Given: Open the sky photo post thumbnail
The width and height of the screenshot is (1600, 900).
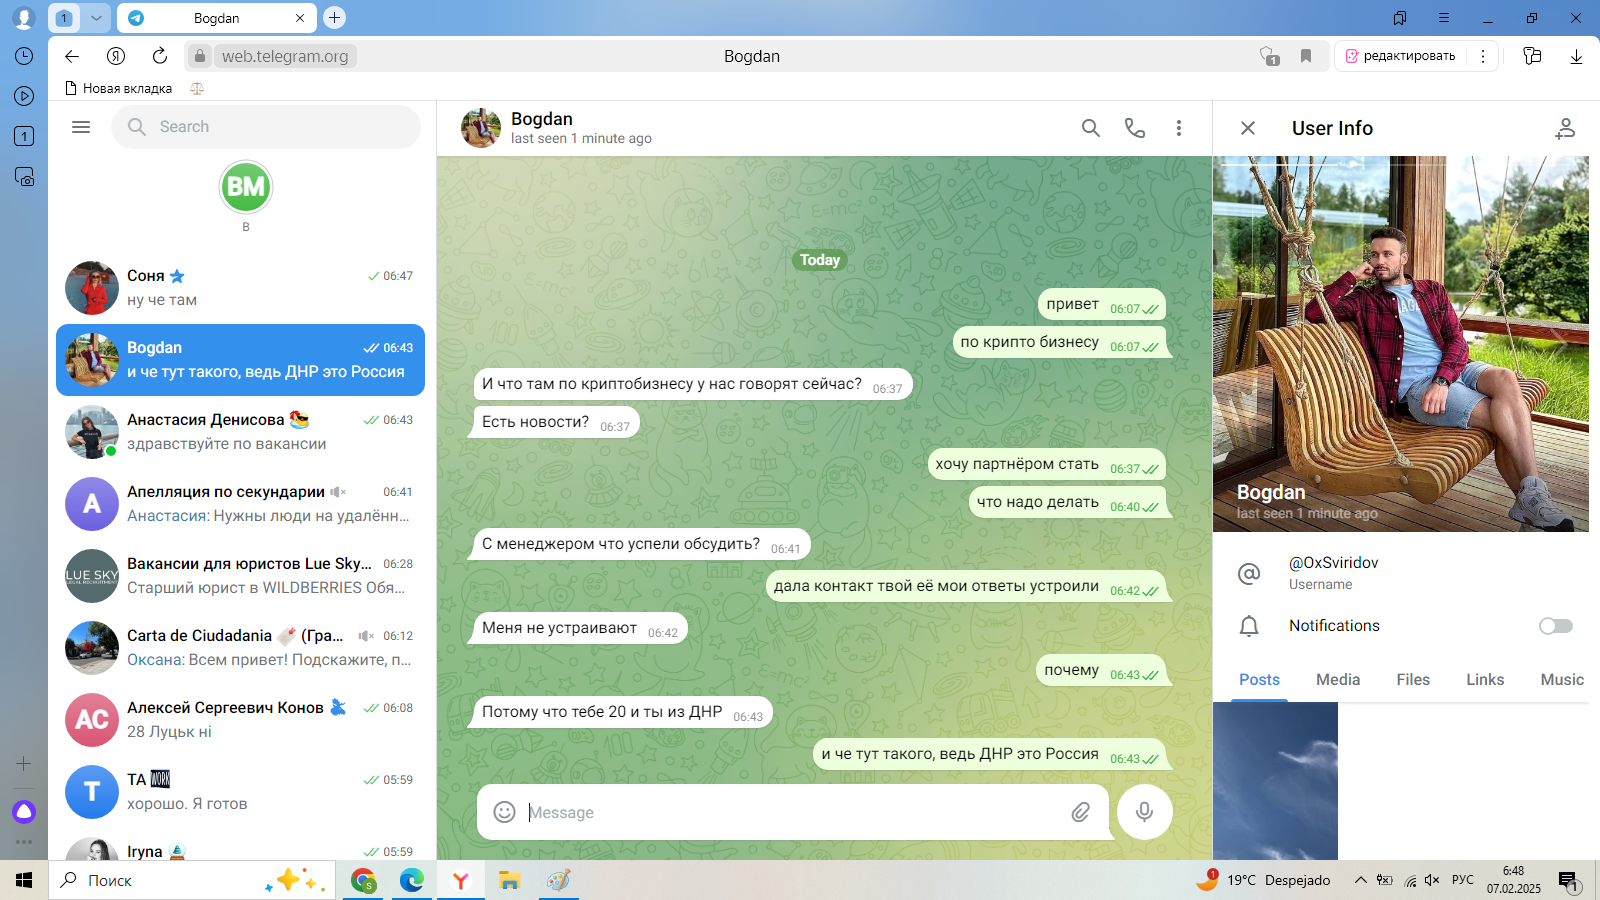Looking at the screenshot, I should [1275, 781].
